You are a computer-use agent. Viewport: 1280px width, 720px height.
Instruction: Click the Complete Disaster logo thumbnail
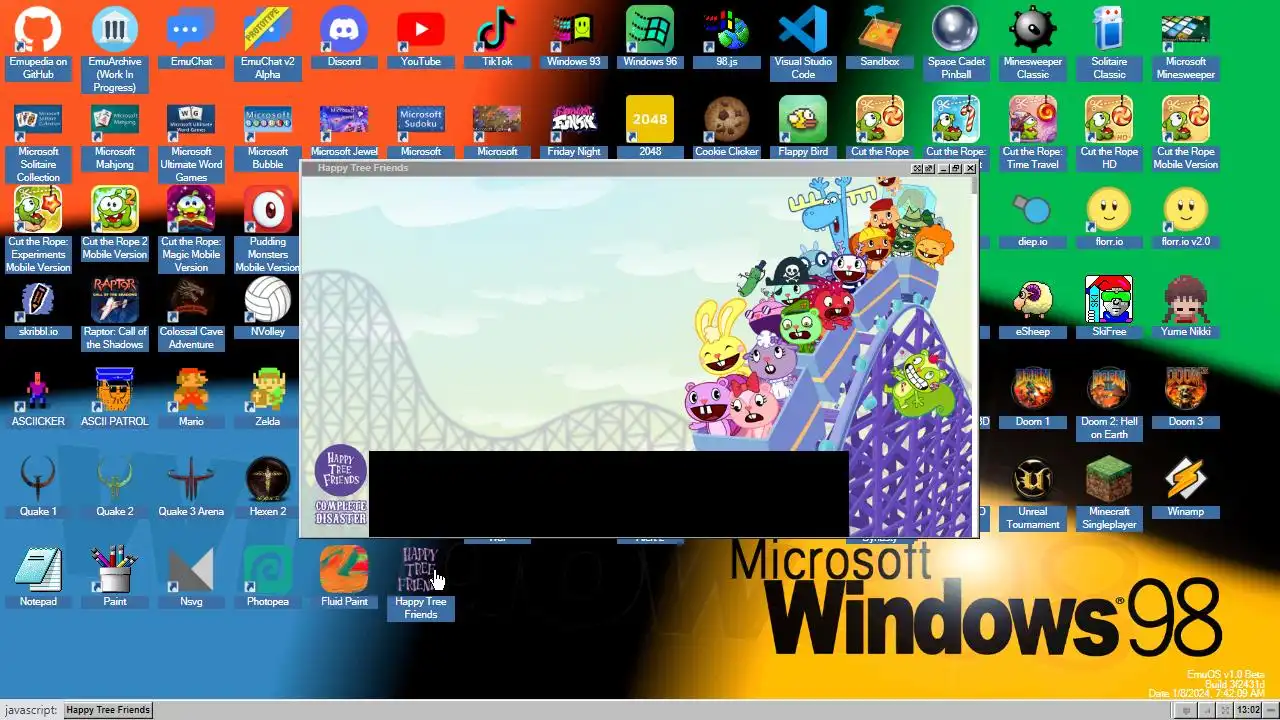pos(340,486)
